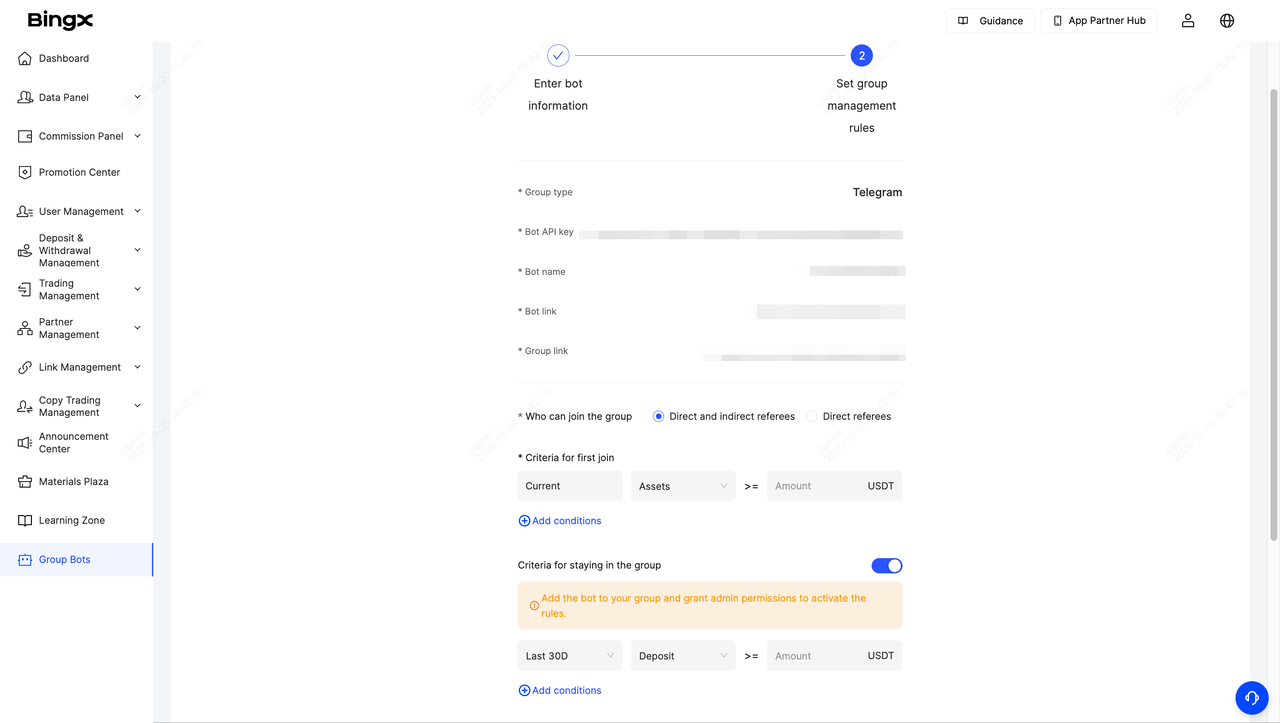1280x723 pixels.
Task: Open the Assets dropdown for first join
Action: (x=683, y=487)
